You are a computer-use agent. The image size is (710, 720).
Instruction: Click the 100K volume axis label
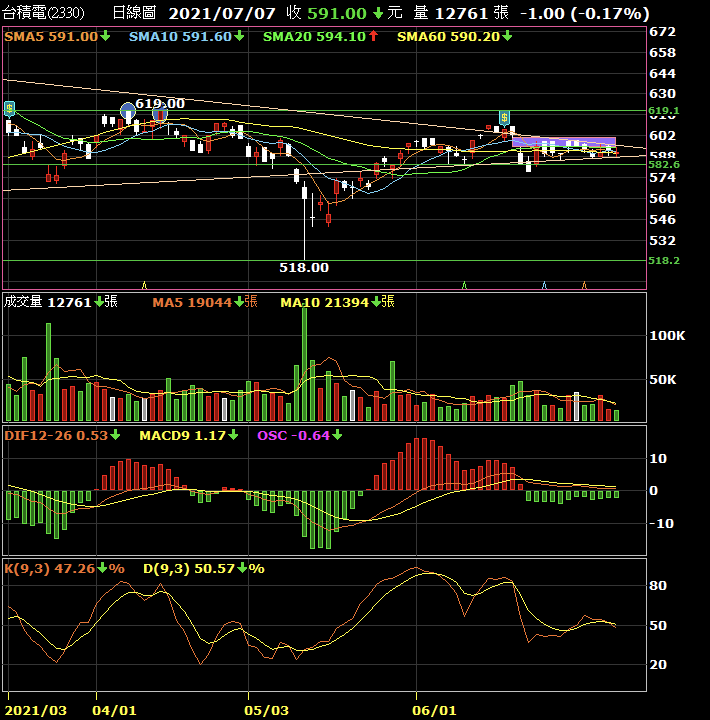point(667,336)
